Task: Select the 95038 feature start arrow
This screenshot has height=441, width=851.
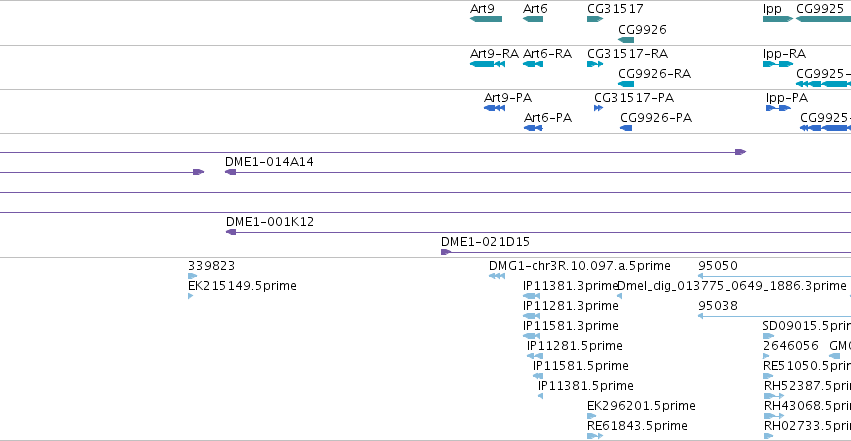Action: click(701, 316)
